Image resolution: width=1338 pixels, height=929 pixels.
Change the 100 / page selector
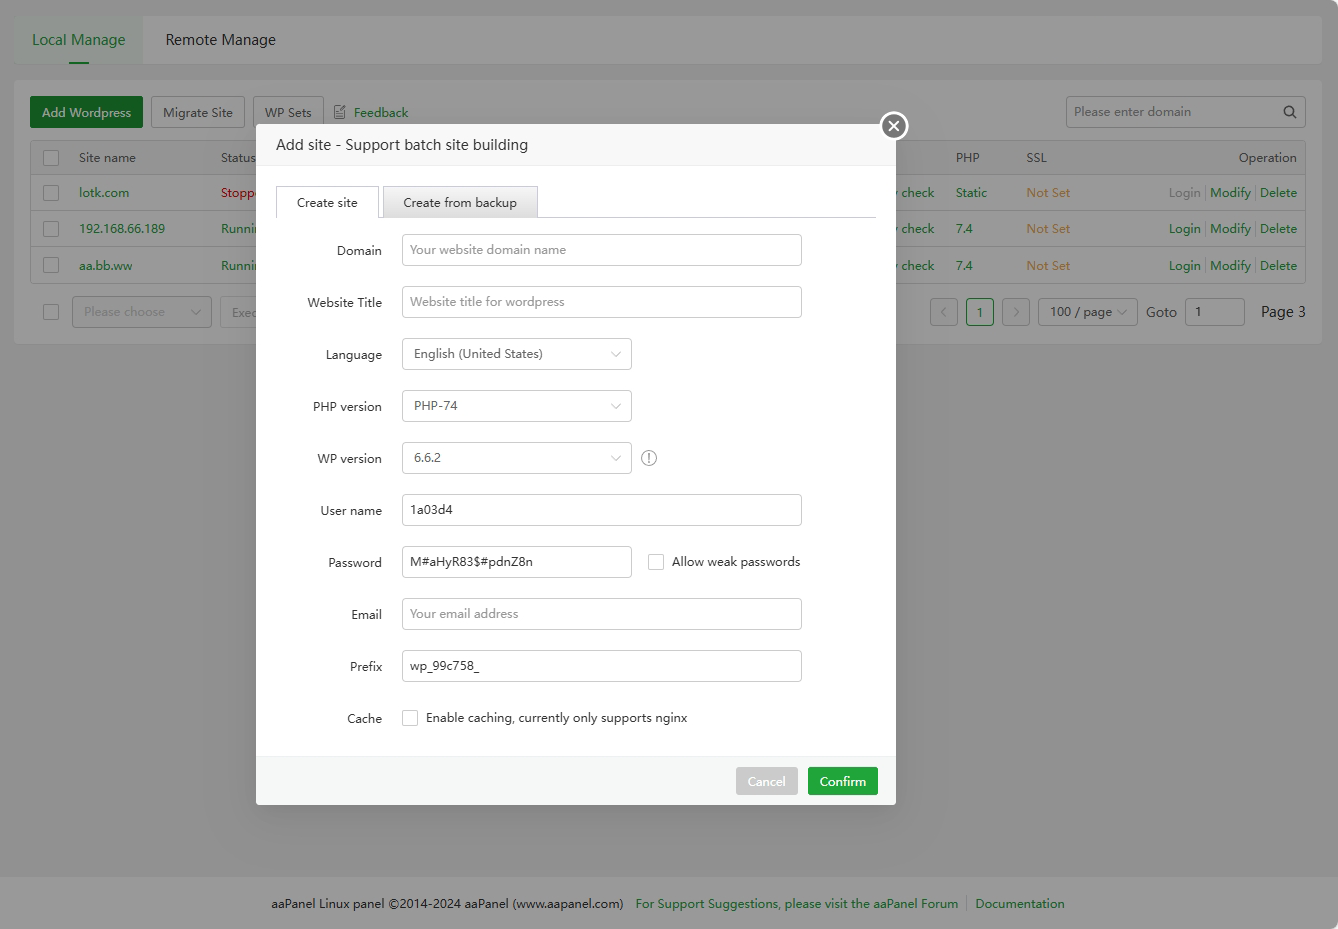click(x=1087, y=312)
